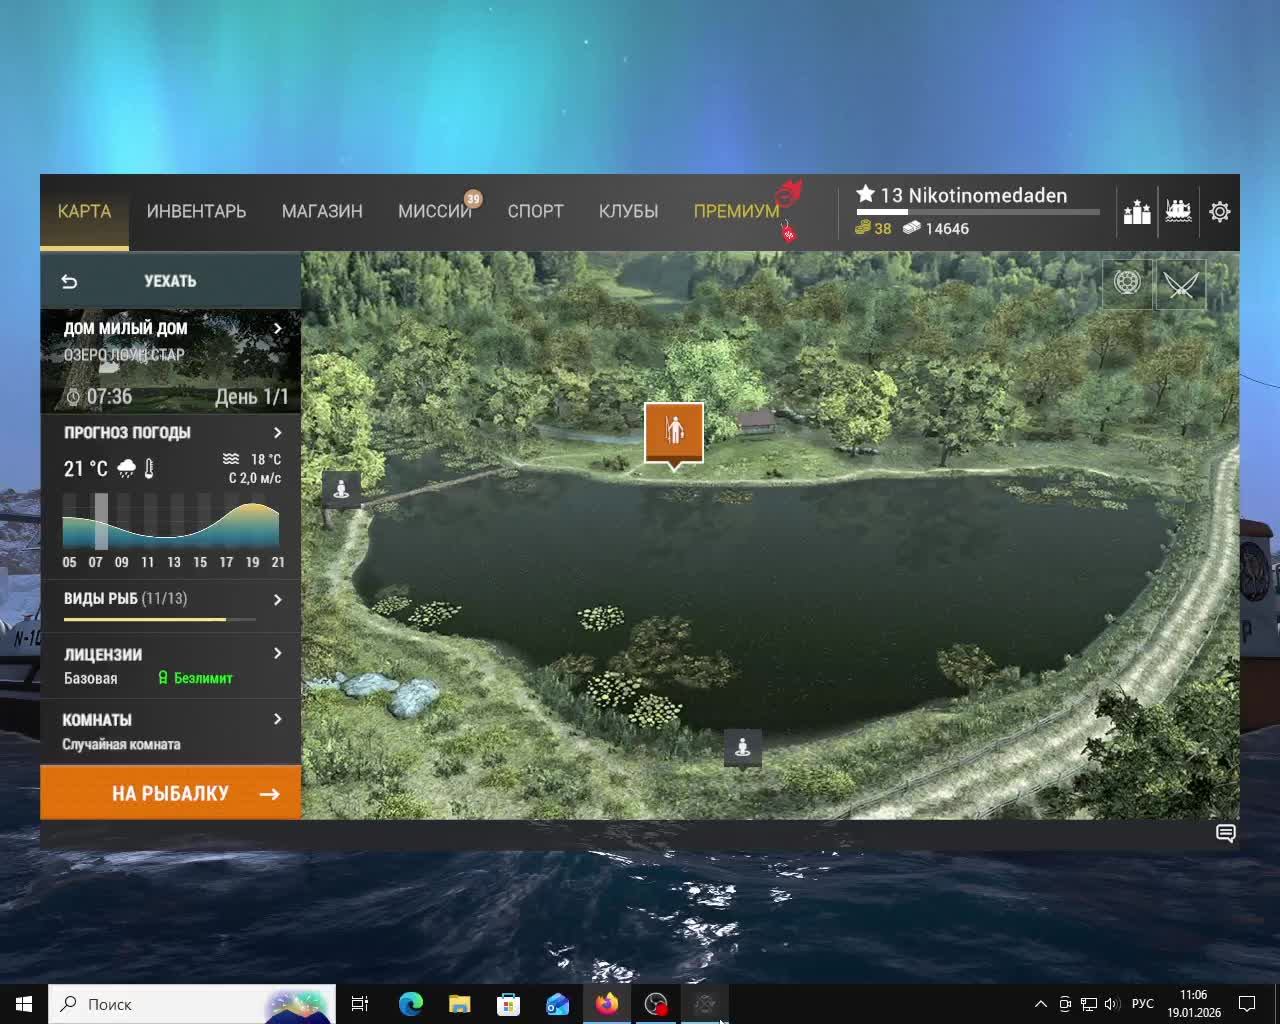Open Firefox from the taskbar

(x=607, y=1004)
